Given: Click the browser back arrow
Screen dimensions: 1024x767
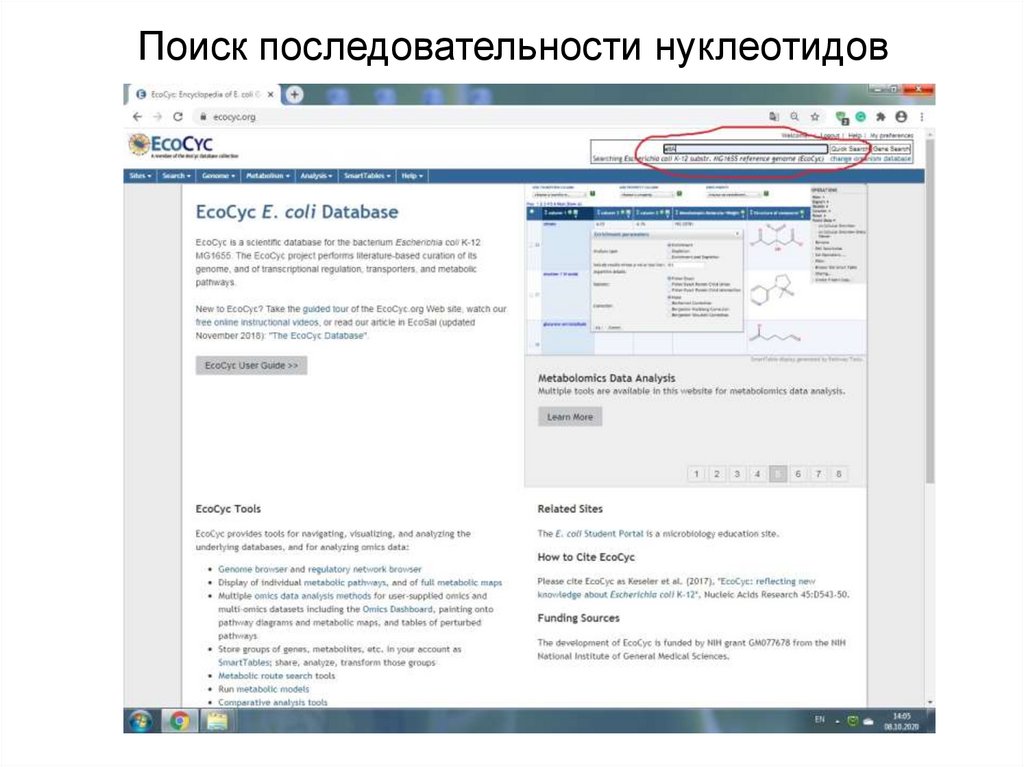Looking at the screenshot, I should coord(137,115).
